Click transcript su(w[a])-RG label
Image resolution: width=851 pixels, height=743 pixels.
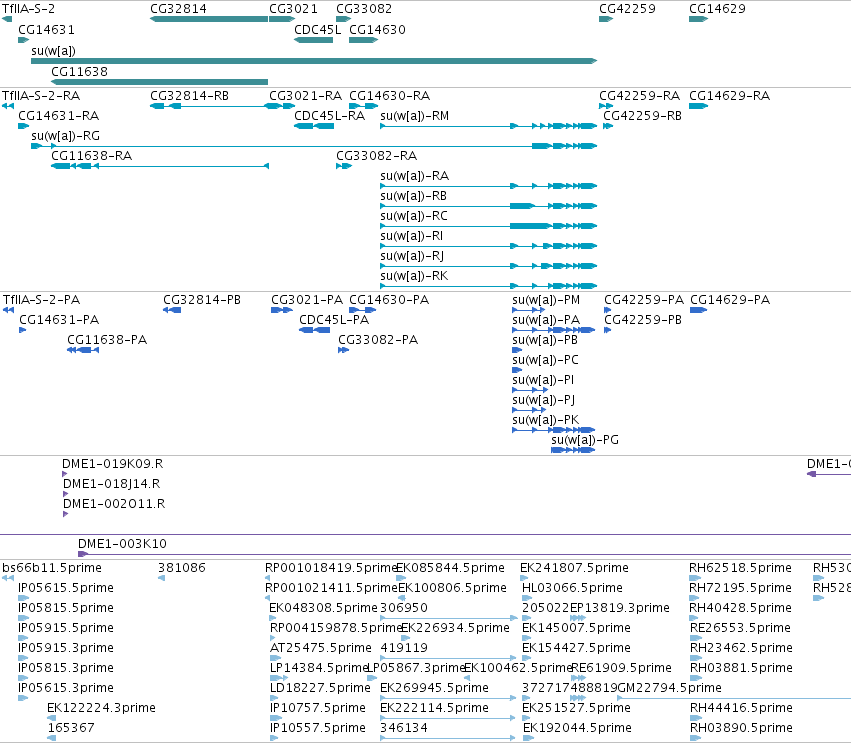(x=65, y=136)
